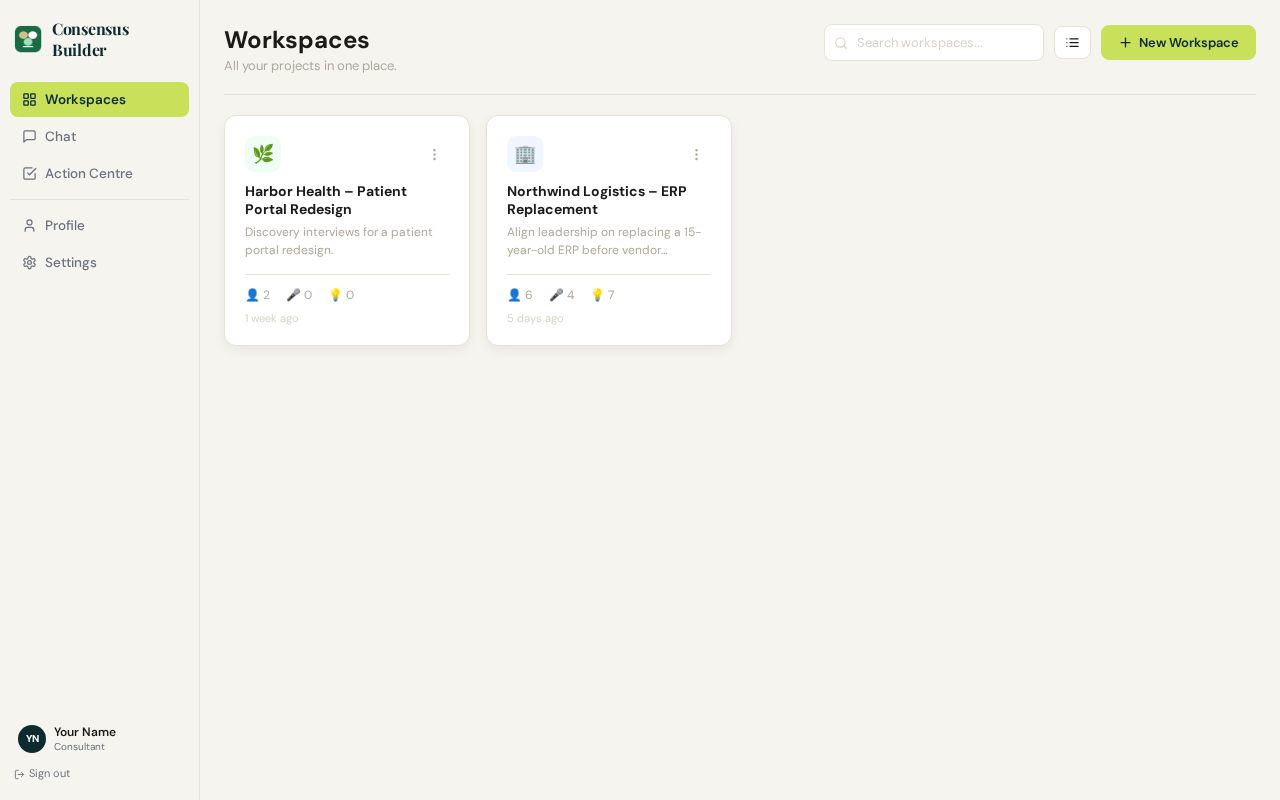Click the "Workspaces" page heading
Image resolution: width=1280 pixels, height=800 pixels.
tap(297, 40)
